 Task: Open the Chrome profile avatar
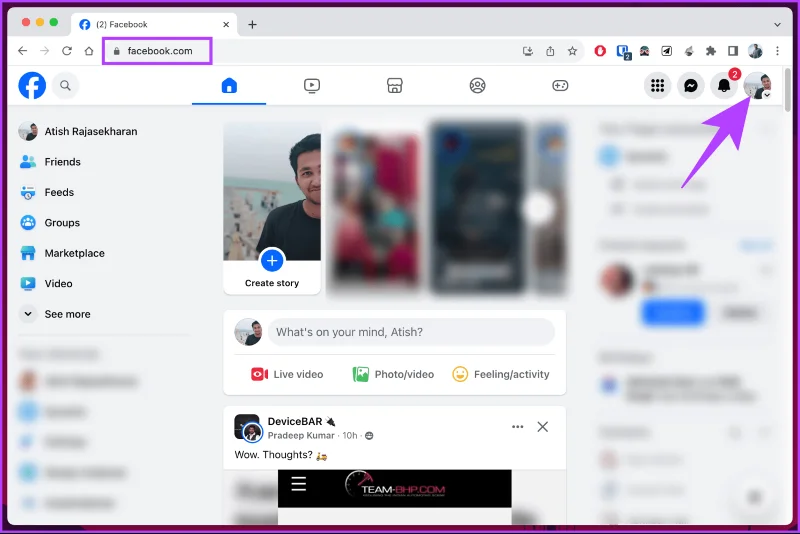(x=755, y=50)
